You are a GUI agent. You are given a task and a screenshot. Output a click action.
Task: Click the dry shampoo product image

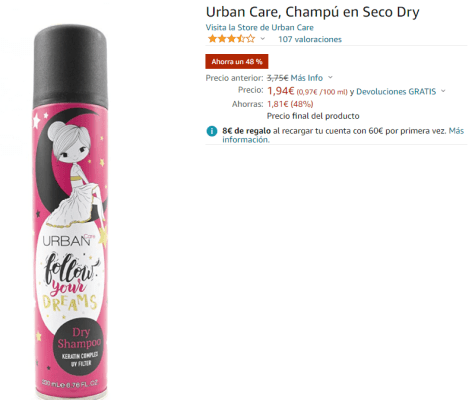(70, 212)
